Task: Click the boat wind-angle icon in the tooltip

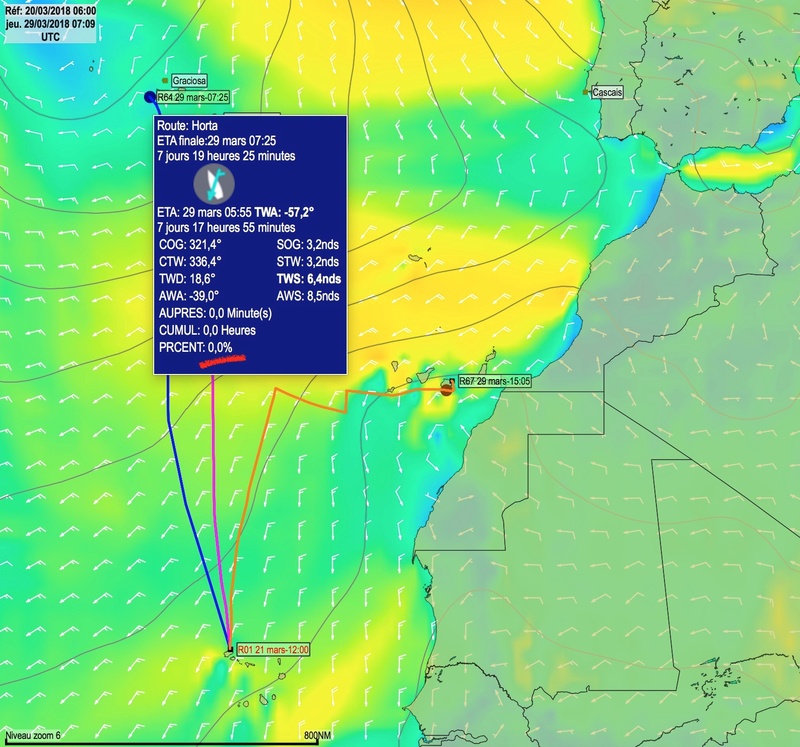Action: 214,183
